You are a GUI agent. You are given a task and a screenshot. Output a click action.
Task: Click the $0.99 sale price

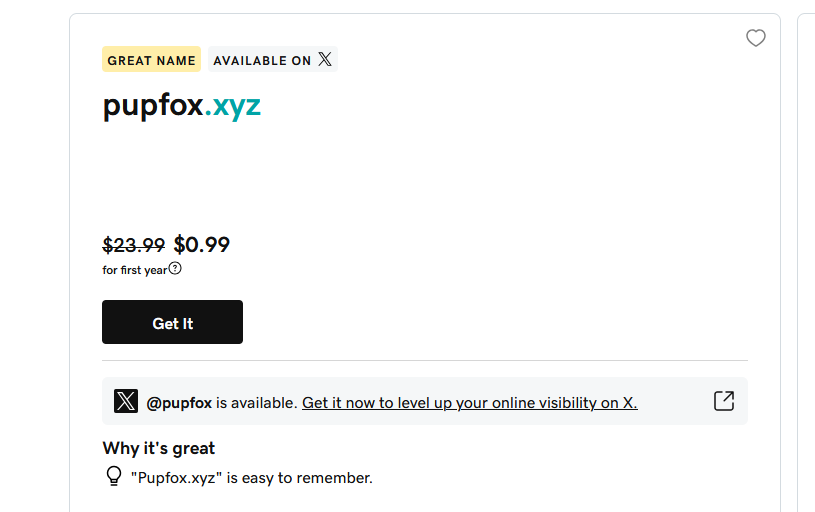pos(202,245)
